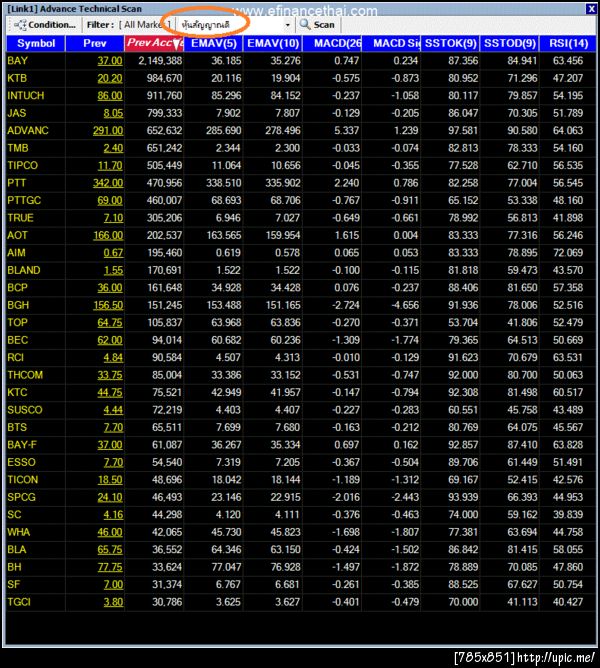Close the Advance Technical Scan window
This screenshot has height=668, width=600.
point(591,9)
